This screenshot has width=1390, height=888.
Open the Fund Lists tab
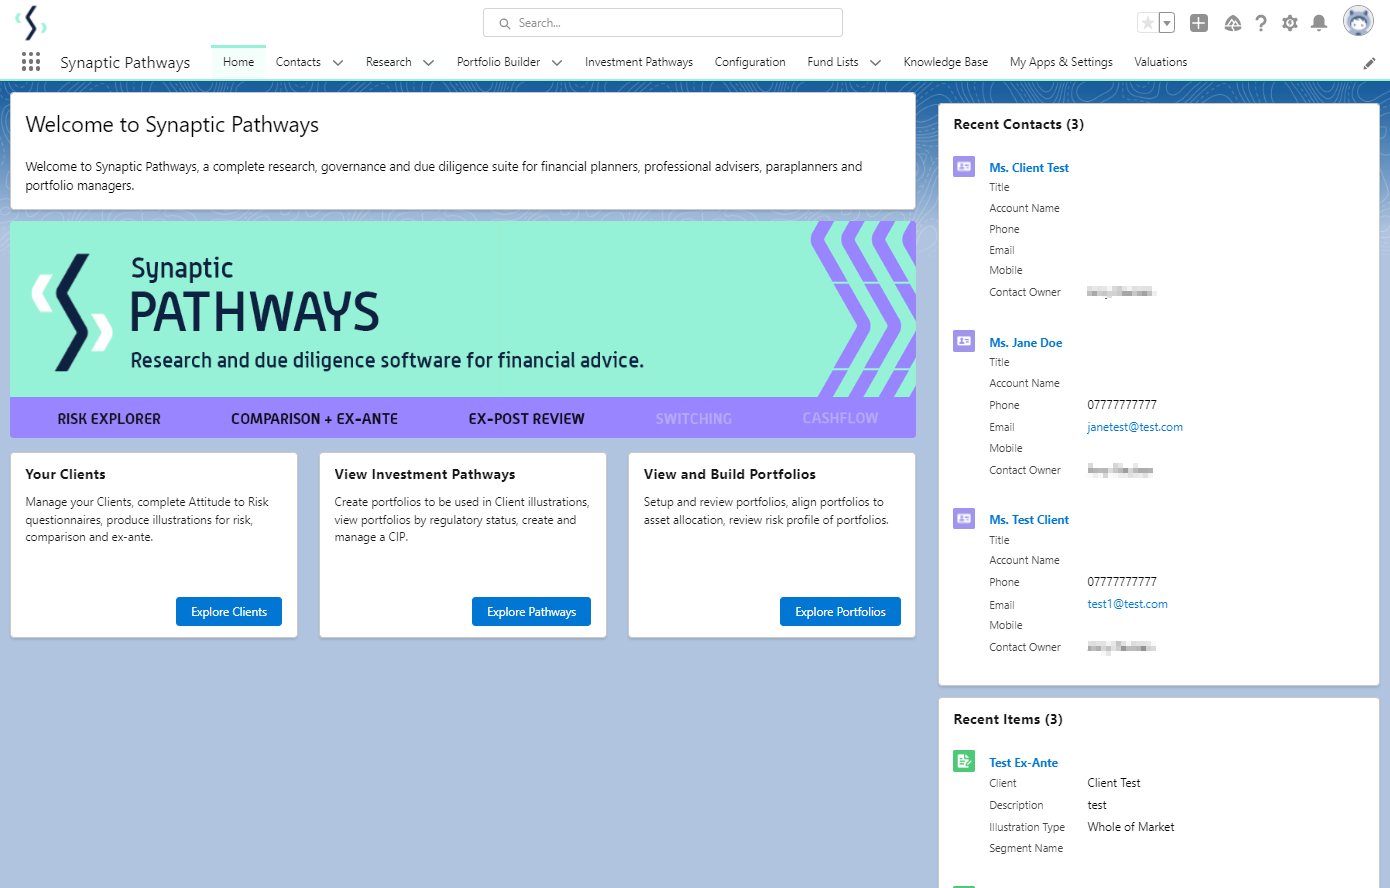coord(833,62)
